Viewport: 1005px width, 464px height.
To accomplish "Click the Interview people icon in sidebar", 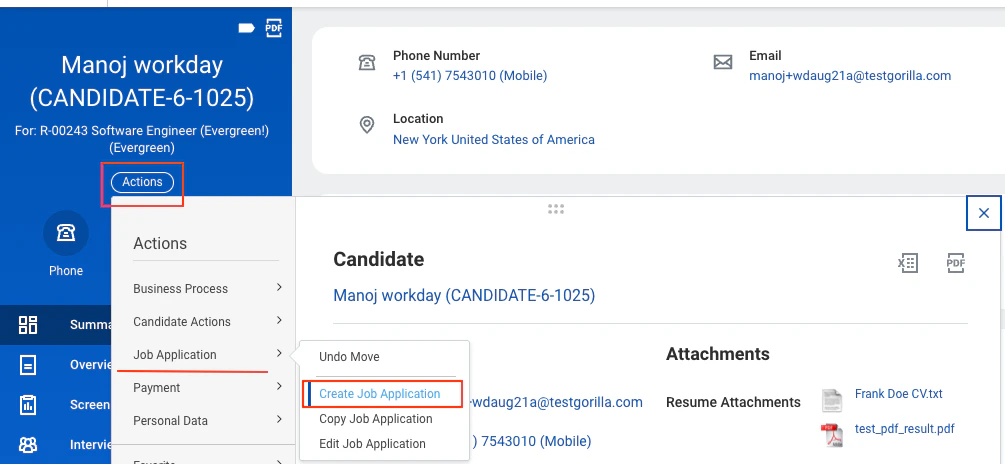I will (28, 445).
